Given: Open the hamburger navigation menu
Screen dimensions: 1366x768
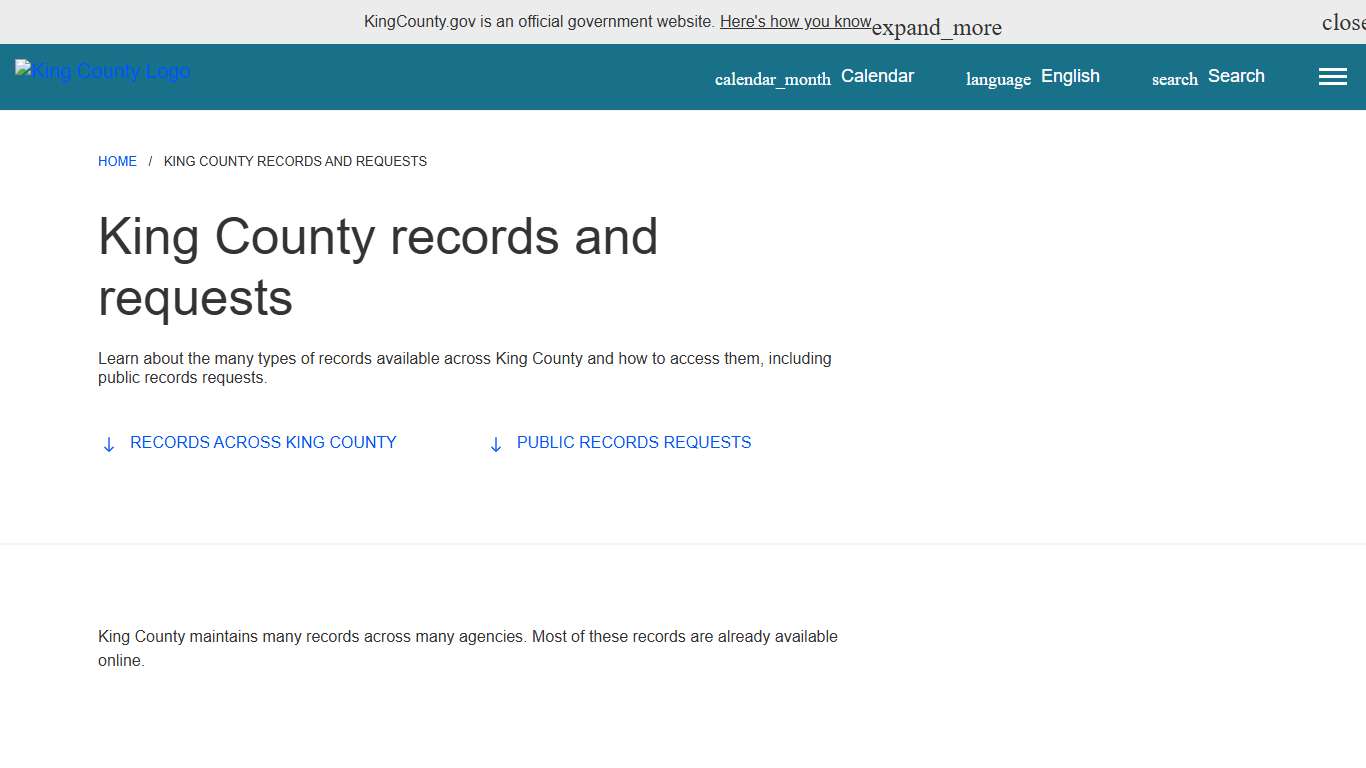Looking at the screenshot, I should tap(1332, 76).
